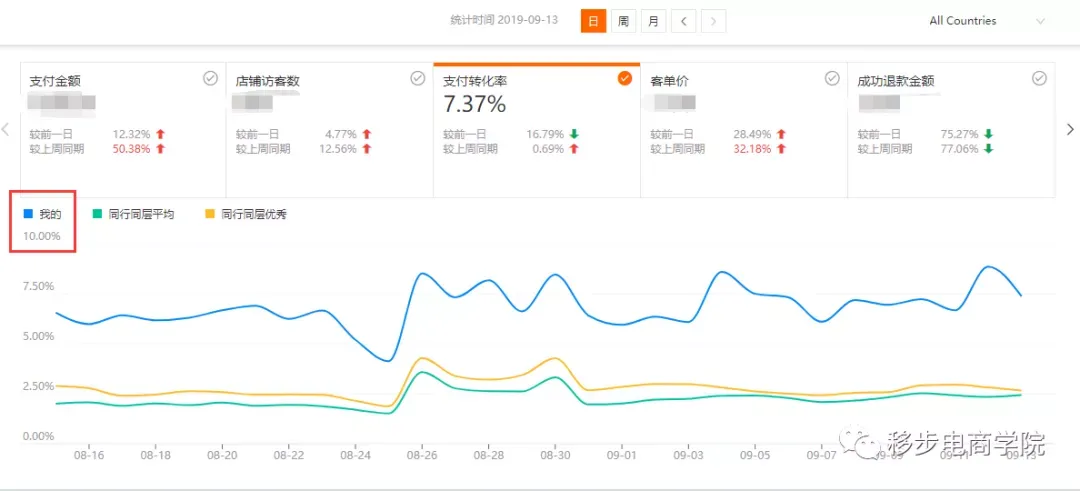Click the 12.32% daily change in 支付金额
The image size is (1080, 491).
pyautogui.click(x=131, y=134)
